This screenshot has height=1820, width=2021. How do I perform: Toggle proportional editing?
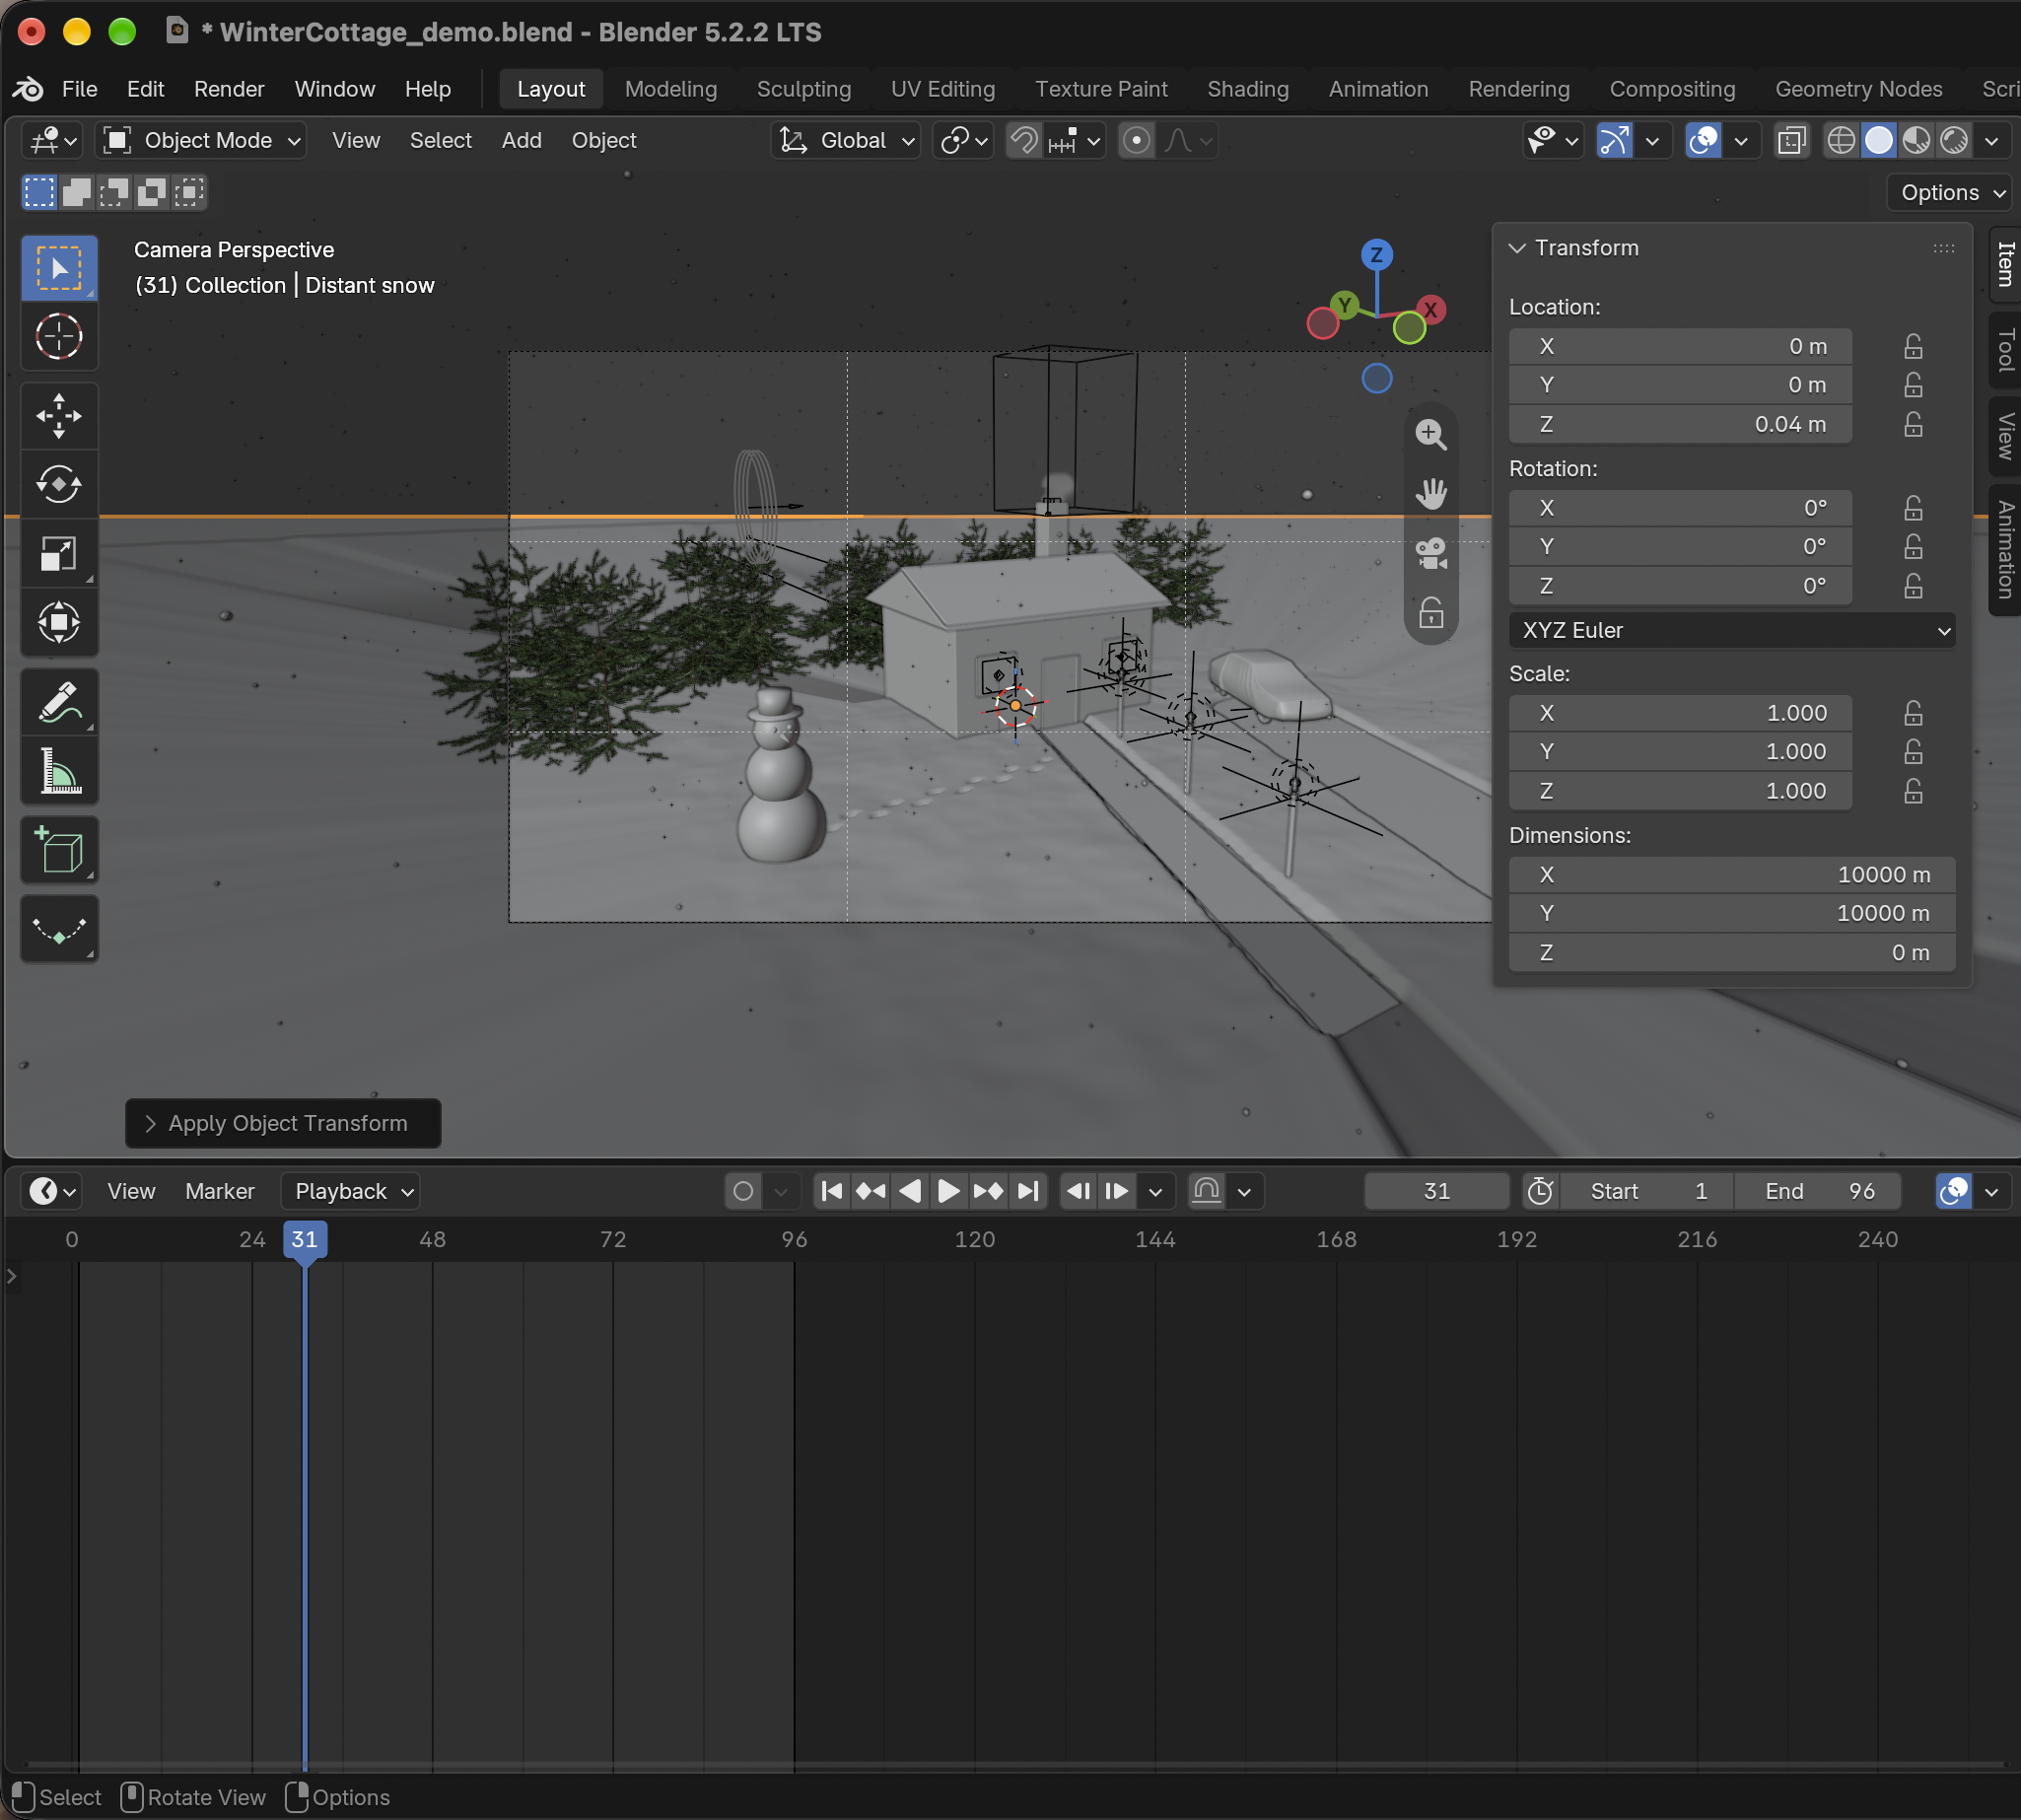point(1136,140)
